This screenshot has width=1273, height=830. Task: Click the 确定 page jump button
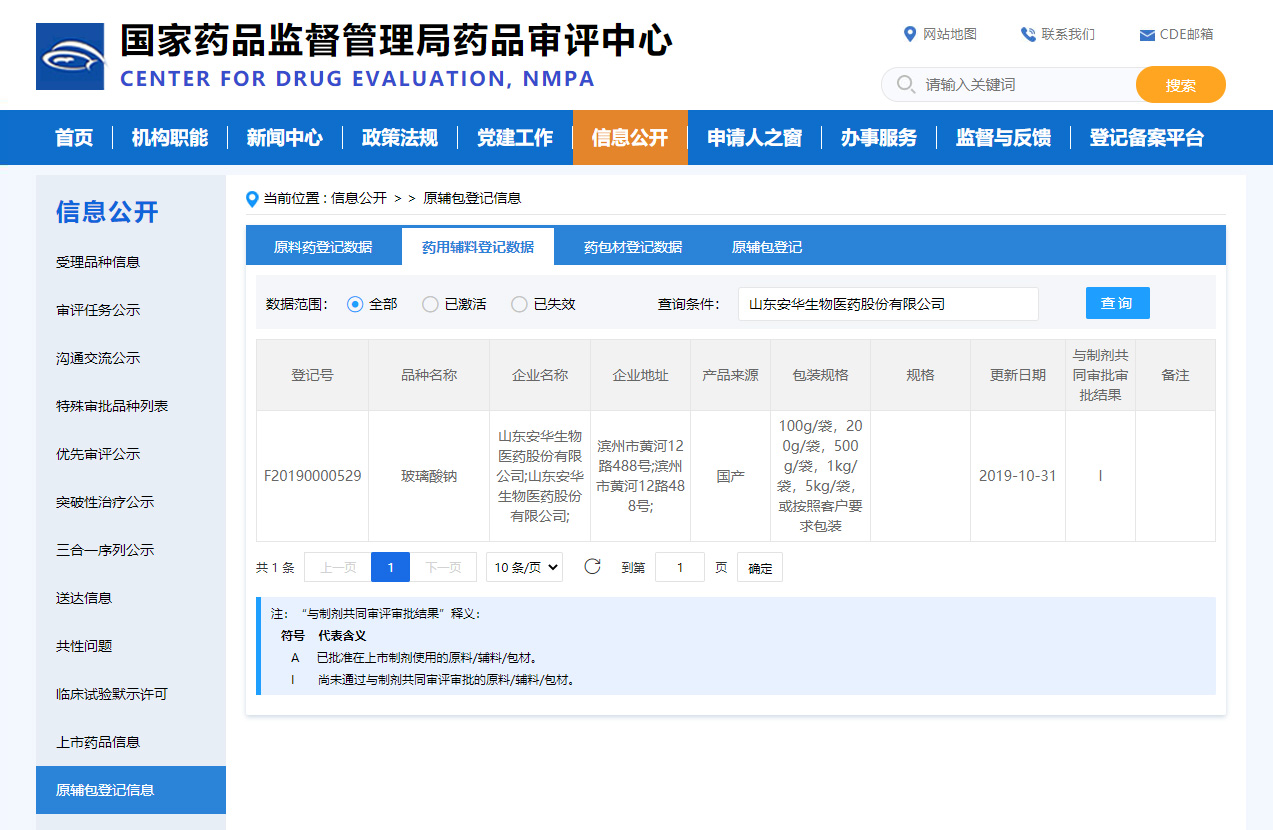coord(760,568)
